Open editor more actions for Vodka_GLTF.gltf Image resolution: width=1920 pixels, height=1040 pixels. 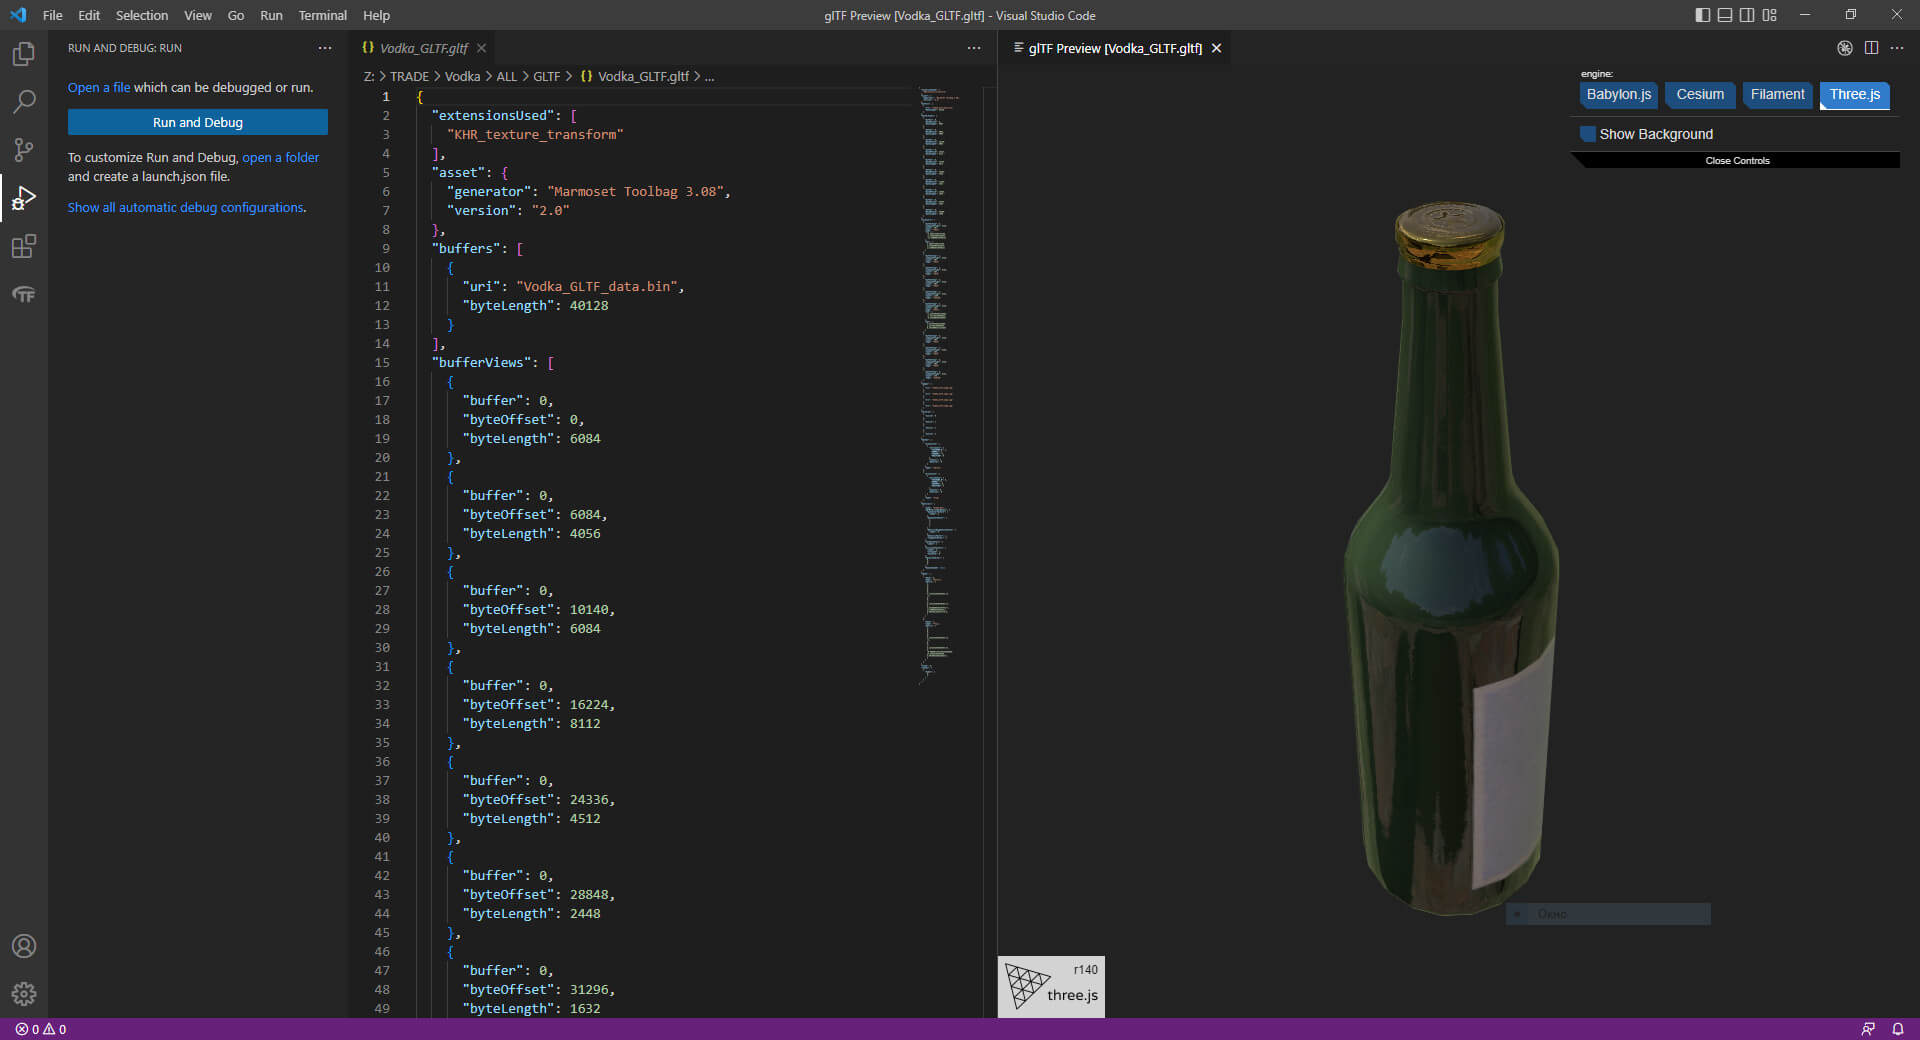[x=974, y=48]
